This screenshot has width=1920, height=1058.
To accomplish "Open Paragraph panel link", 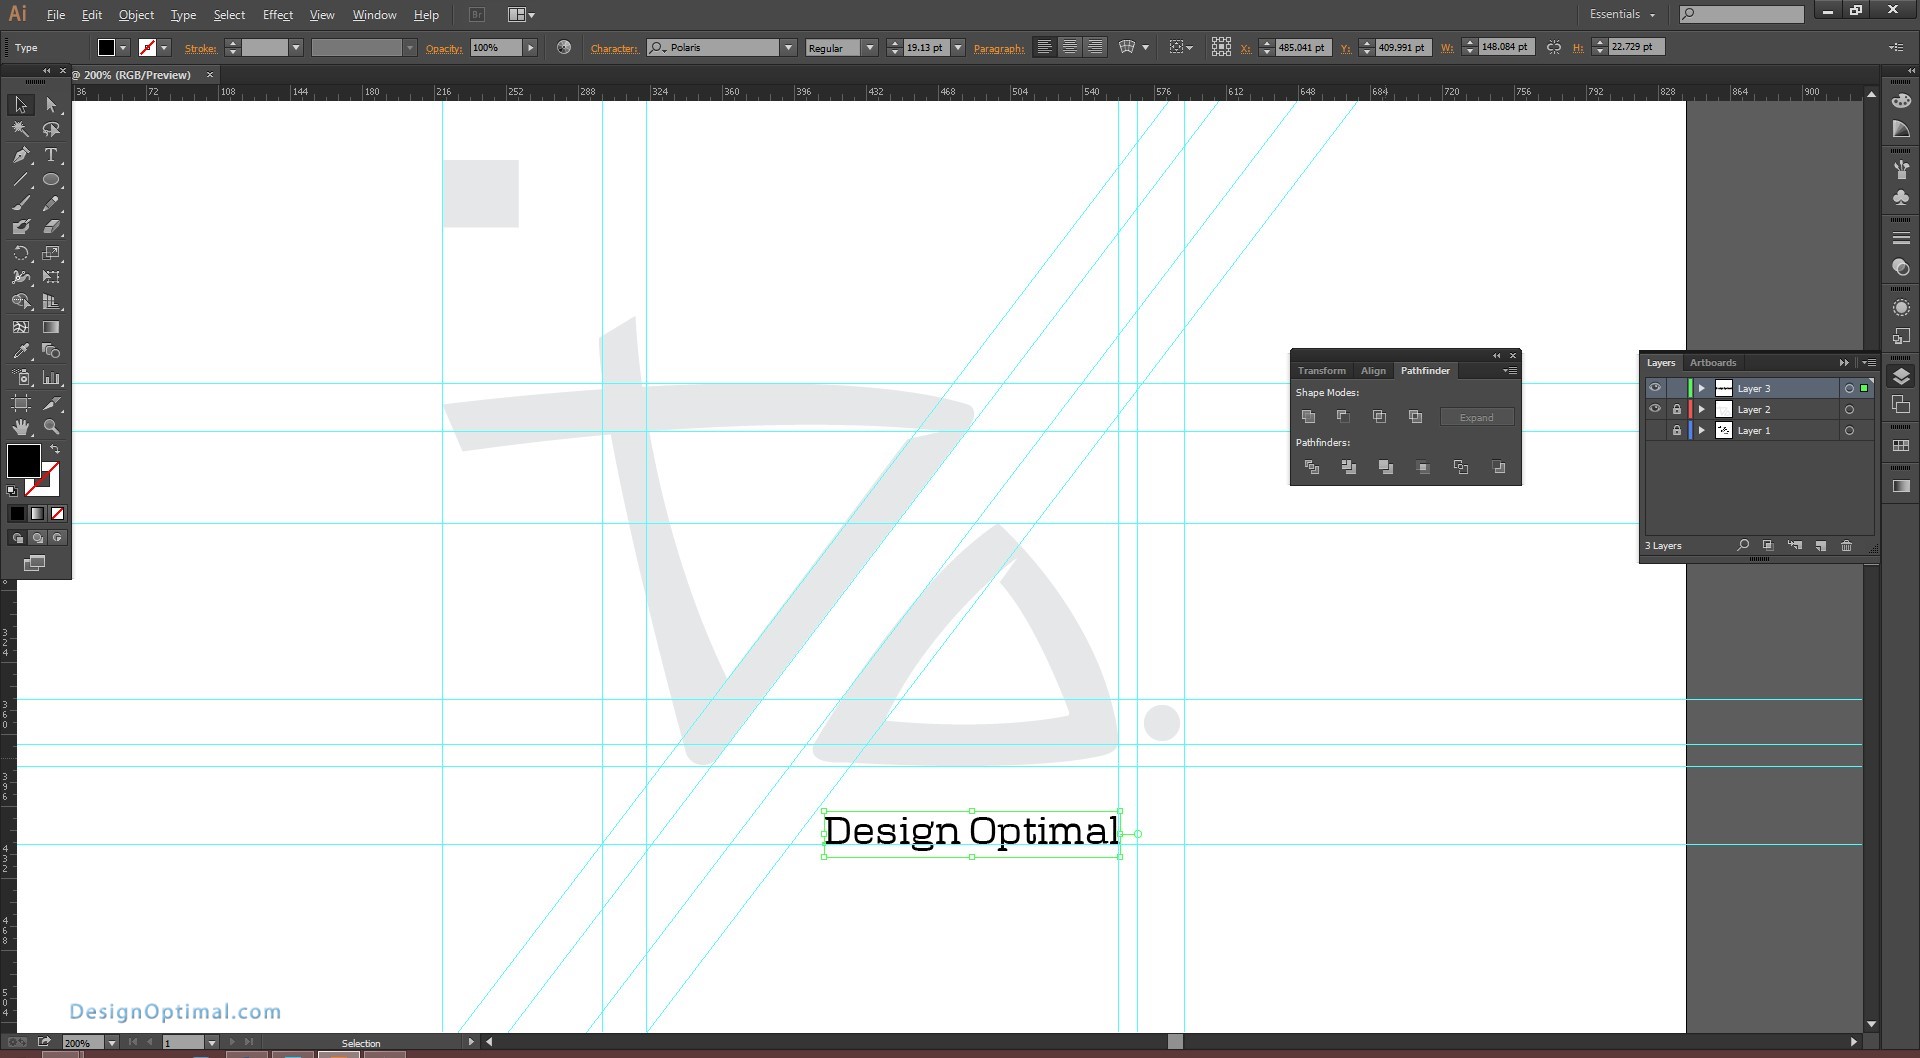I will (x=999, y=48).
